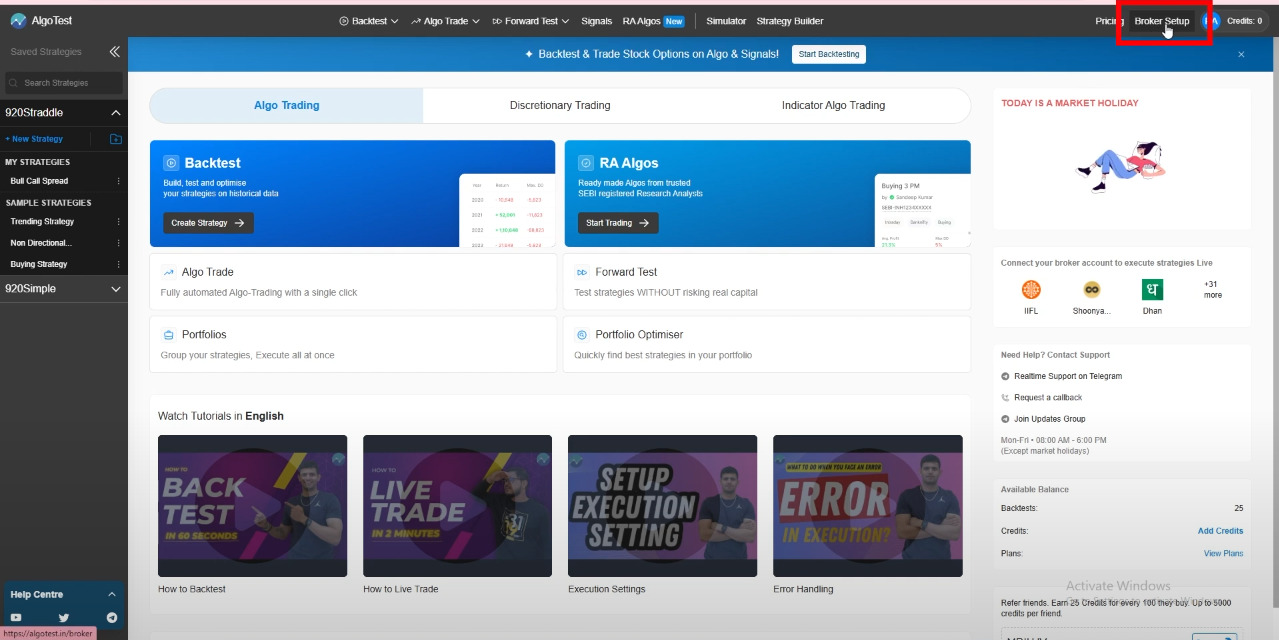Screen dimensions: 1279x640
Task: Open RA Algos in the top navigation
Action: 653,21
